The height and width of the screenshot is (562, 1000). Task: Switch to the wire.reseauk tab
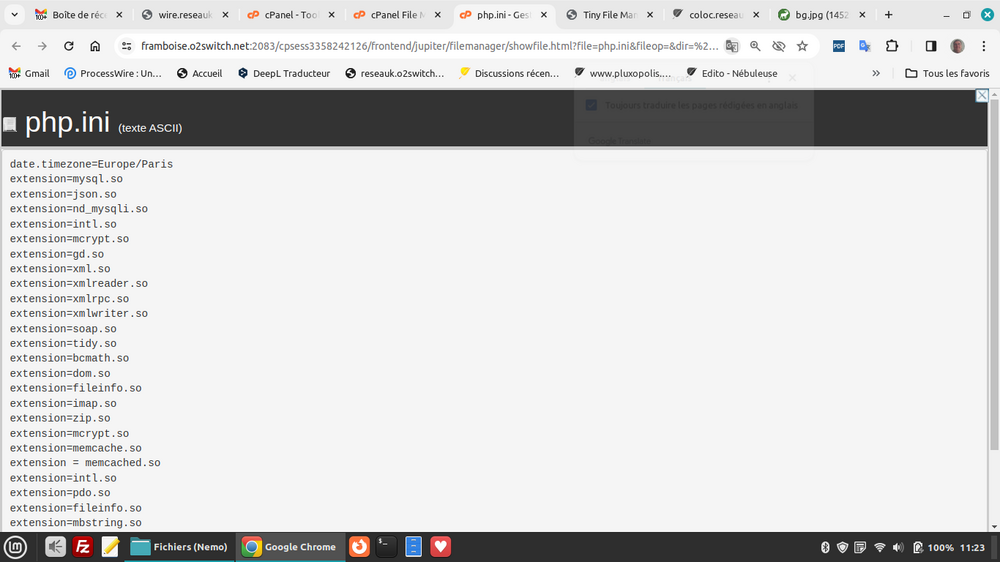pyautogui.click(x=185, y=15)
